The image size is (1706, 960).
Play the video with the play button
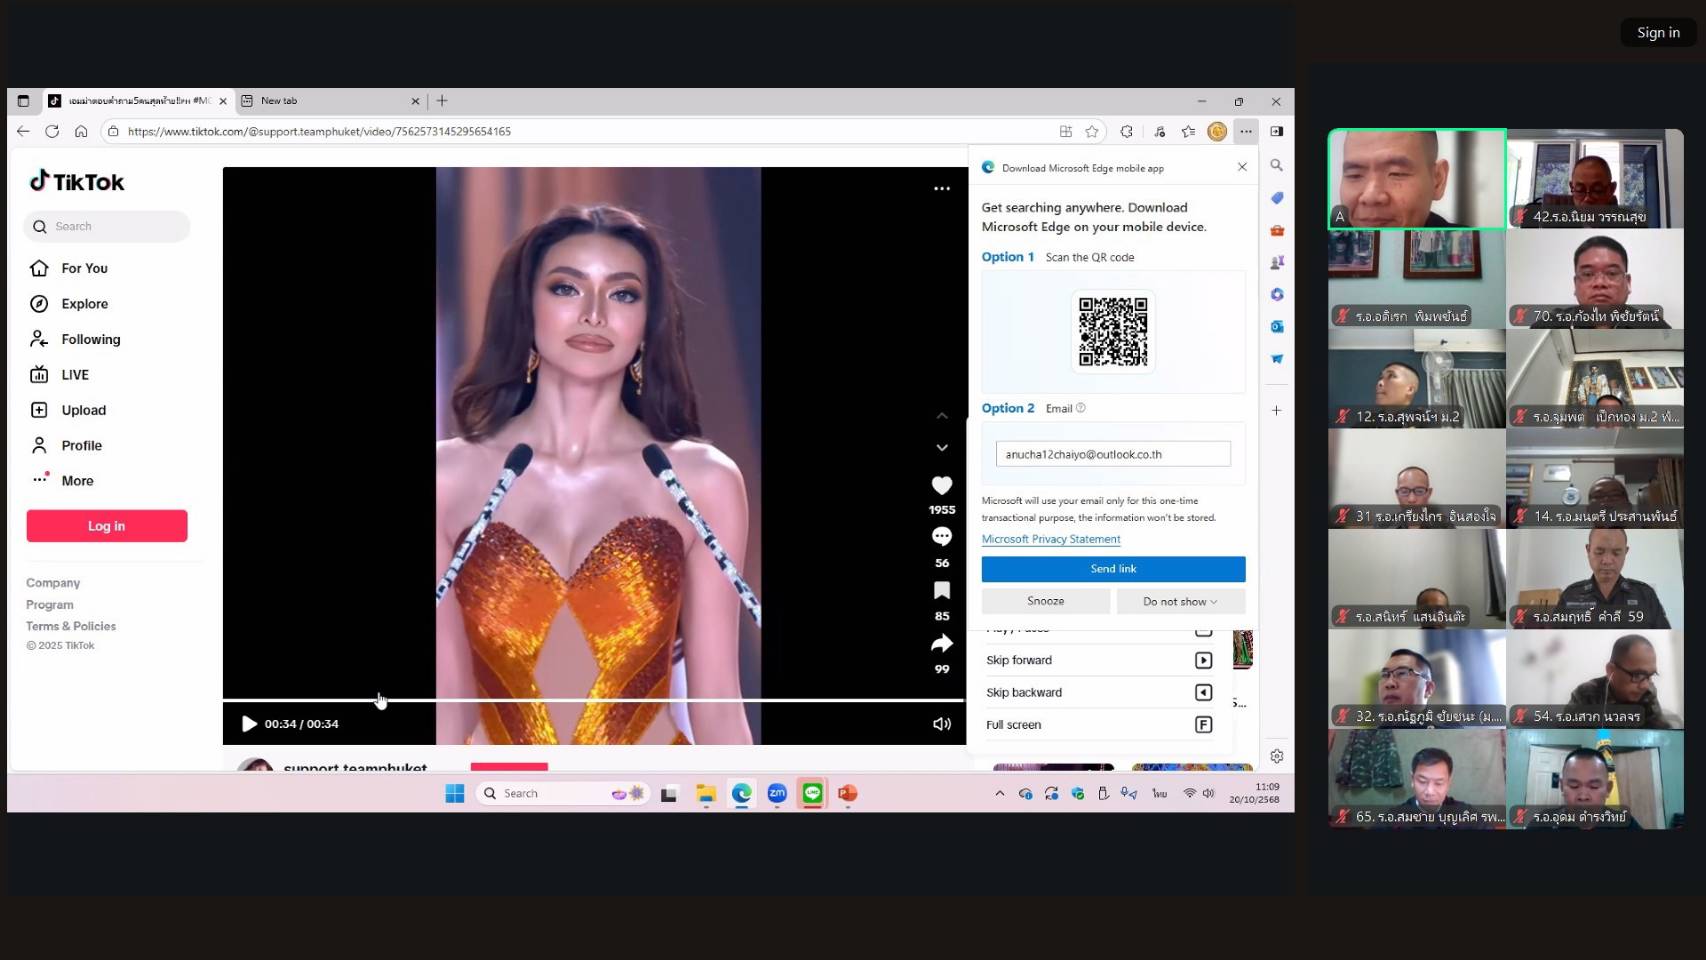(249, 724)
